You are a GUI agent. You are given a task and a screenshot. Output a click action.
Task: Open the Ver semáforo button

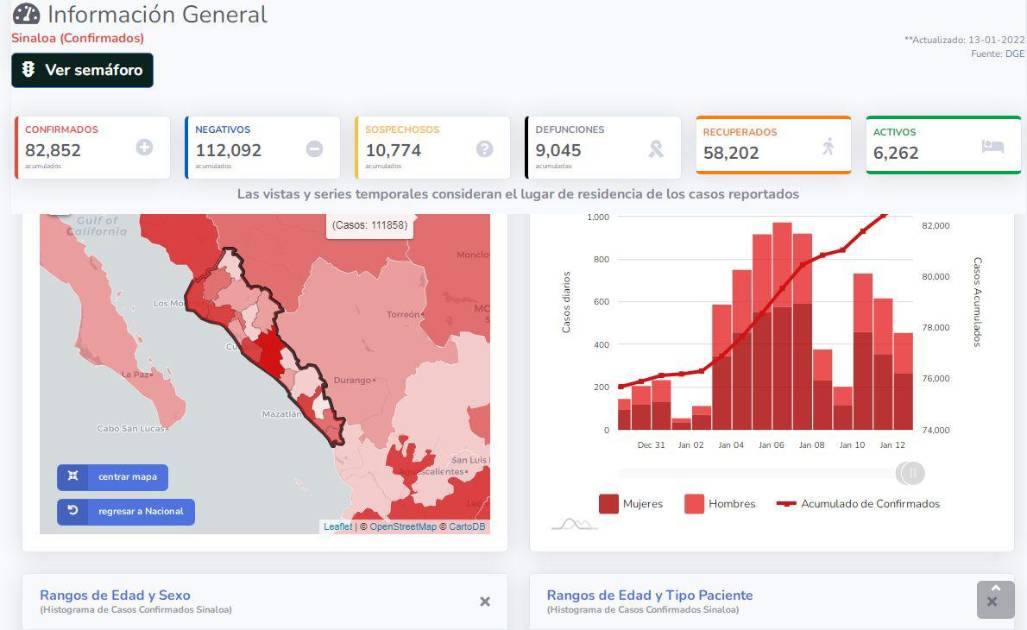(x=82, y=70)
